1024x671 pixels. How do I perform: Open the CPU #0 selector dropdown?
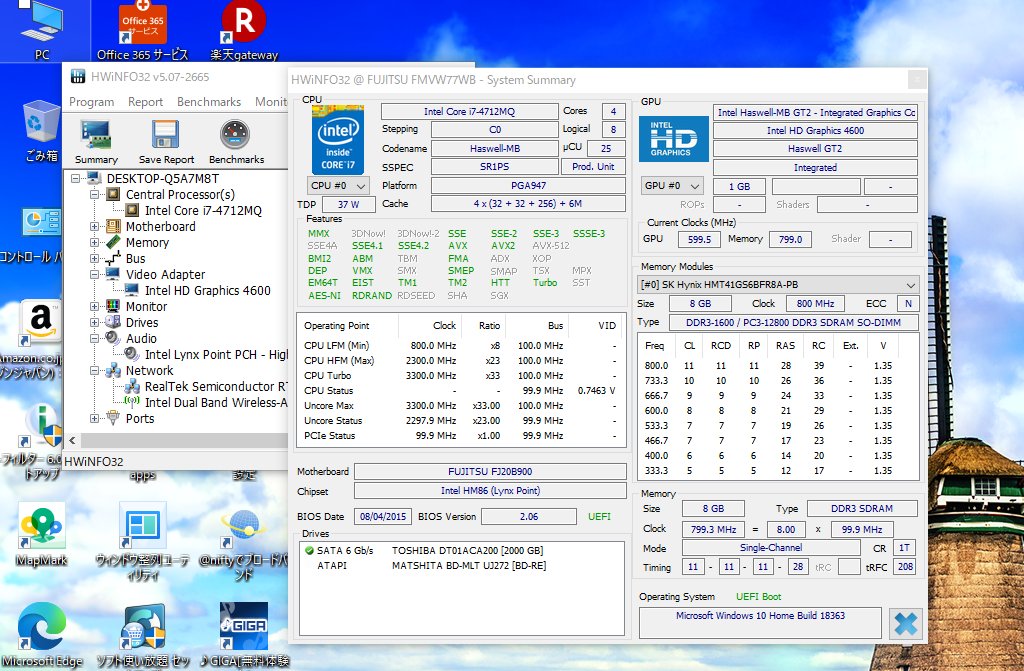click(338, 186)
